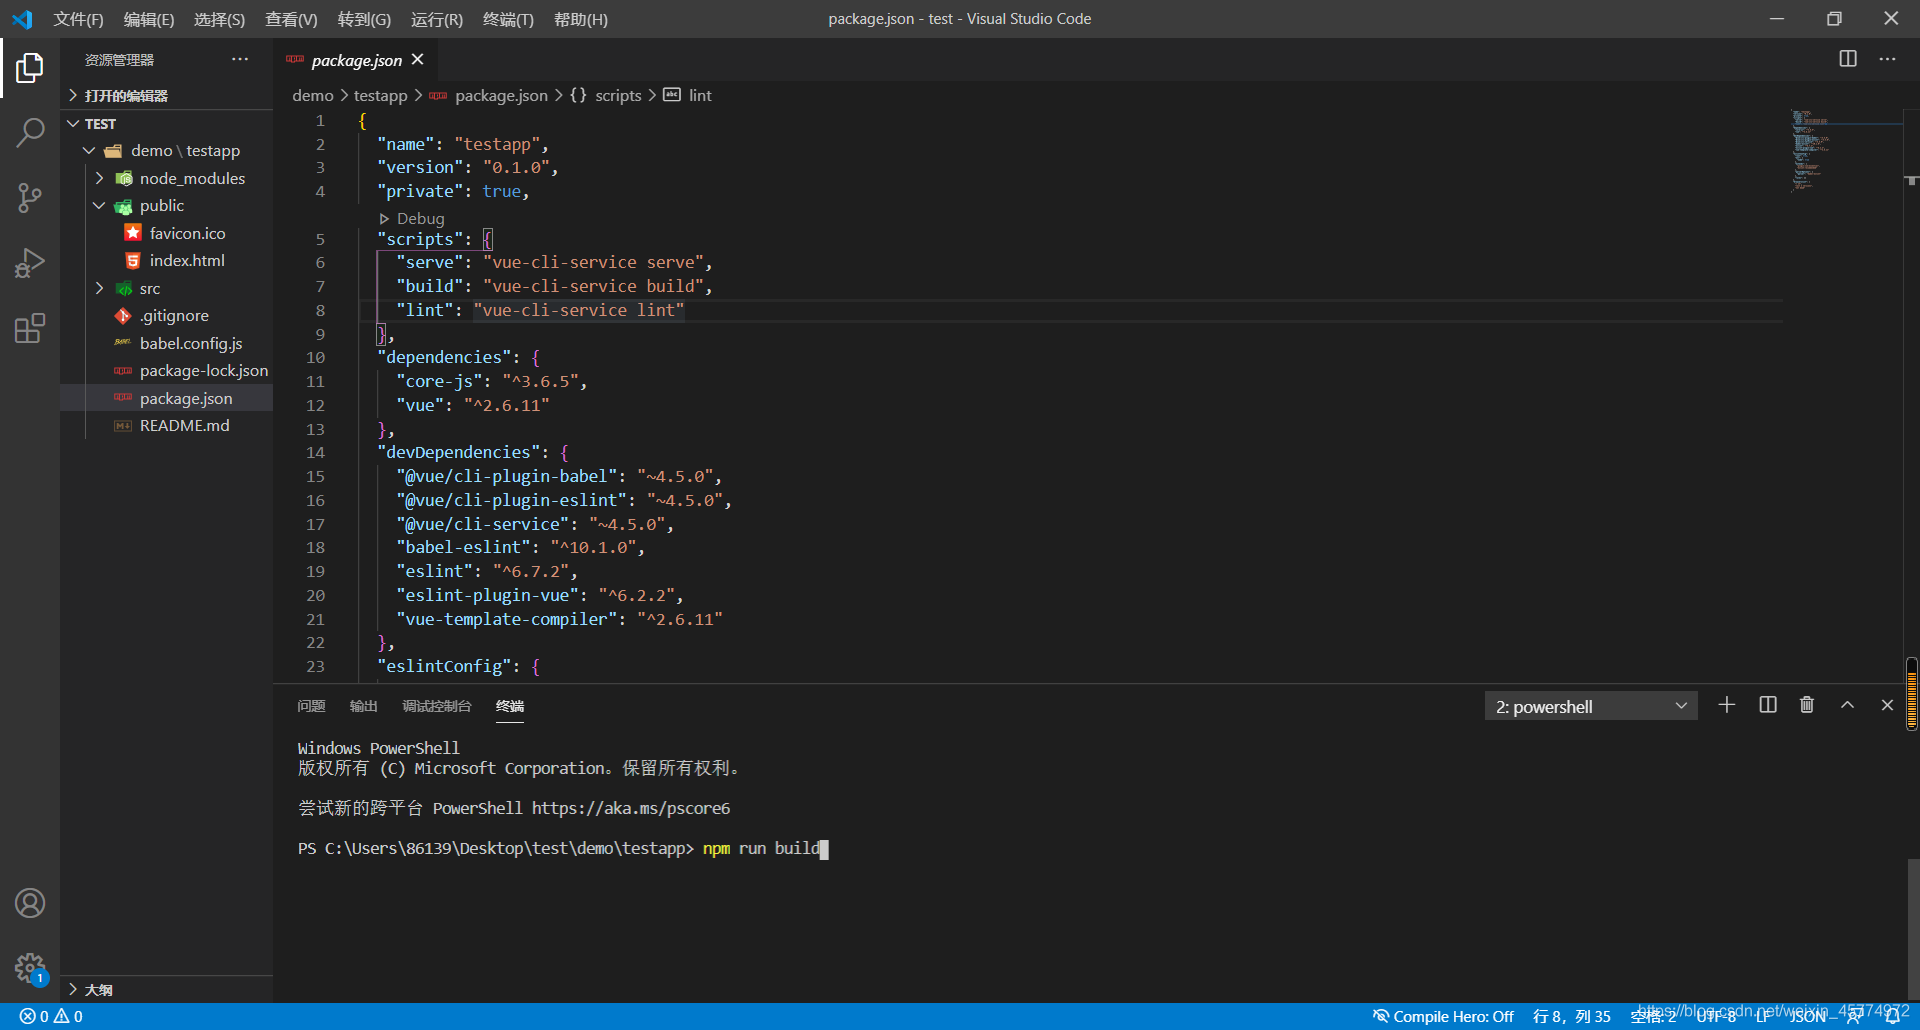Open the 运行(R) menu
The height and width of the screenshot is (1030, 1920).
[x=437, y=19]
